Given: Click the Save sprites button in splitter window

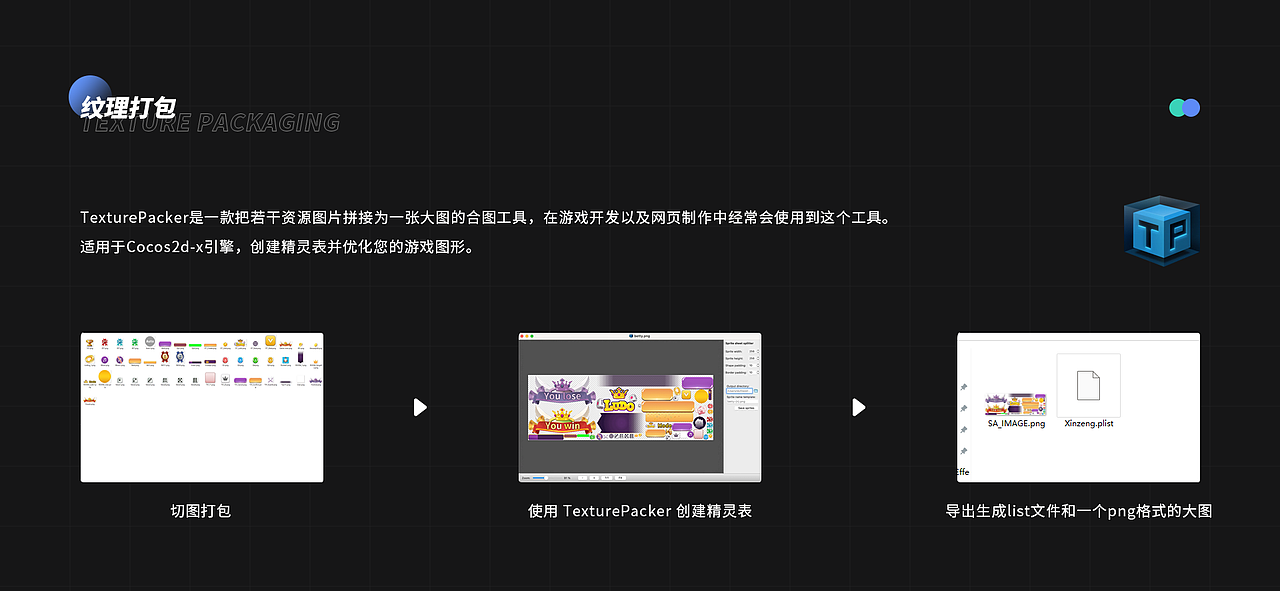Looking at the screenshot, I should point(746,408).
